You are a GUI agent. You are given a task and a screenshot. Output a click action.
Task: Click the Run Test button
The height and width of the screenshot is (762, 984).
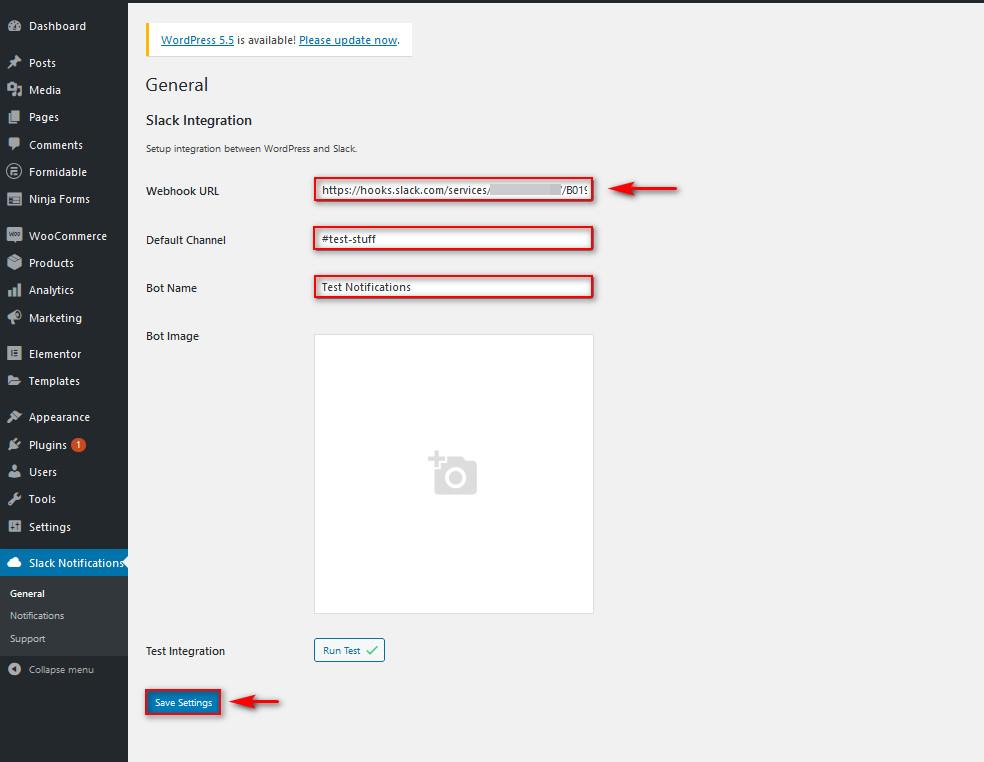click(x=350, y=650)
